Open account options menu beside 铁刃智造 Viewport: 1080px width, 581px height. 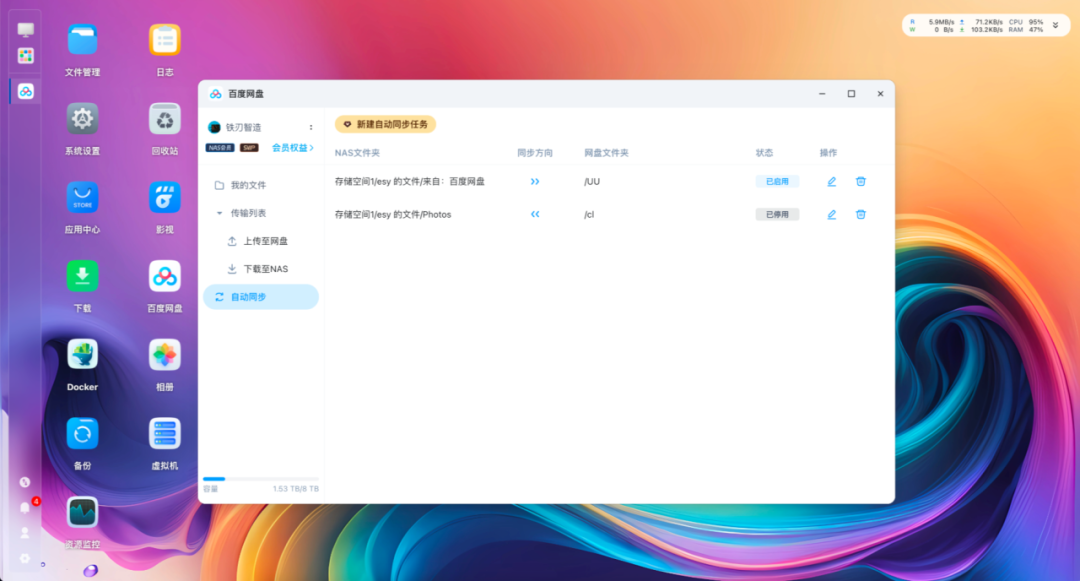click(311, 127)
